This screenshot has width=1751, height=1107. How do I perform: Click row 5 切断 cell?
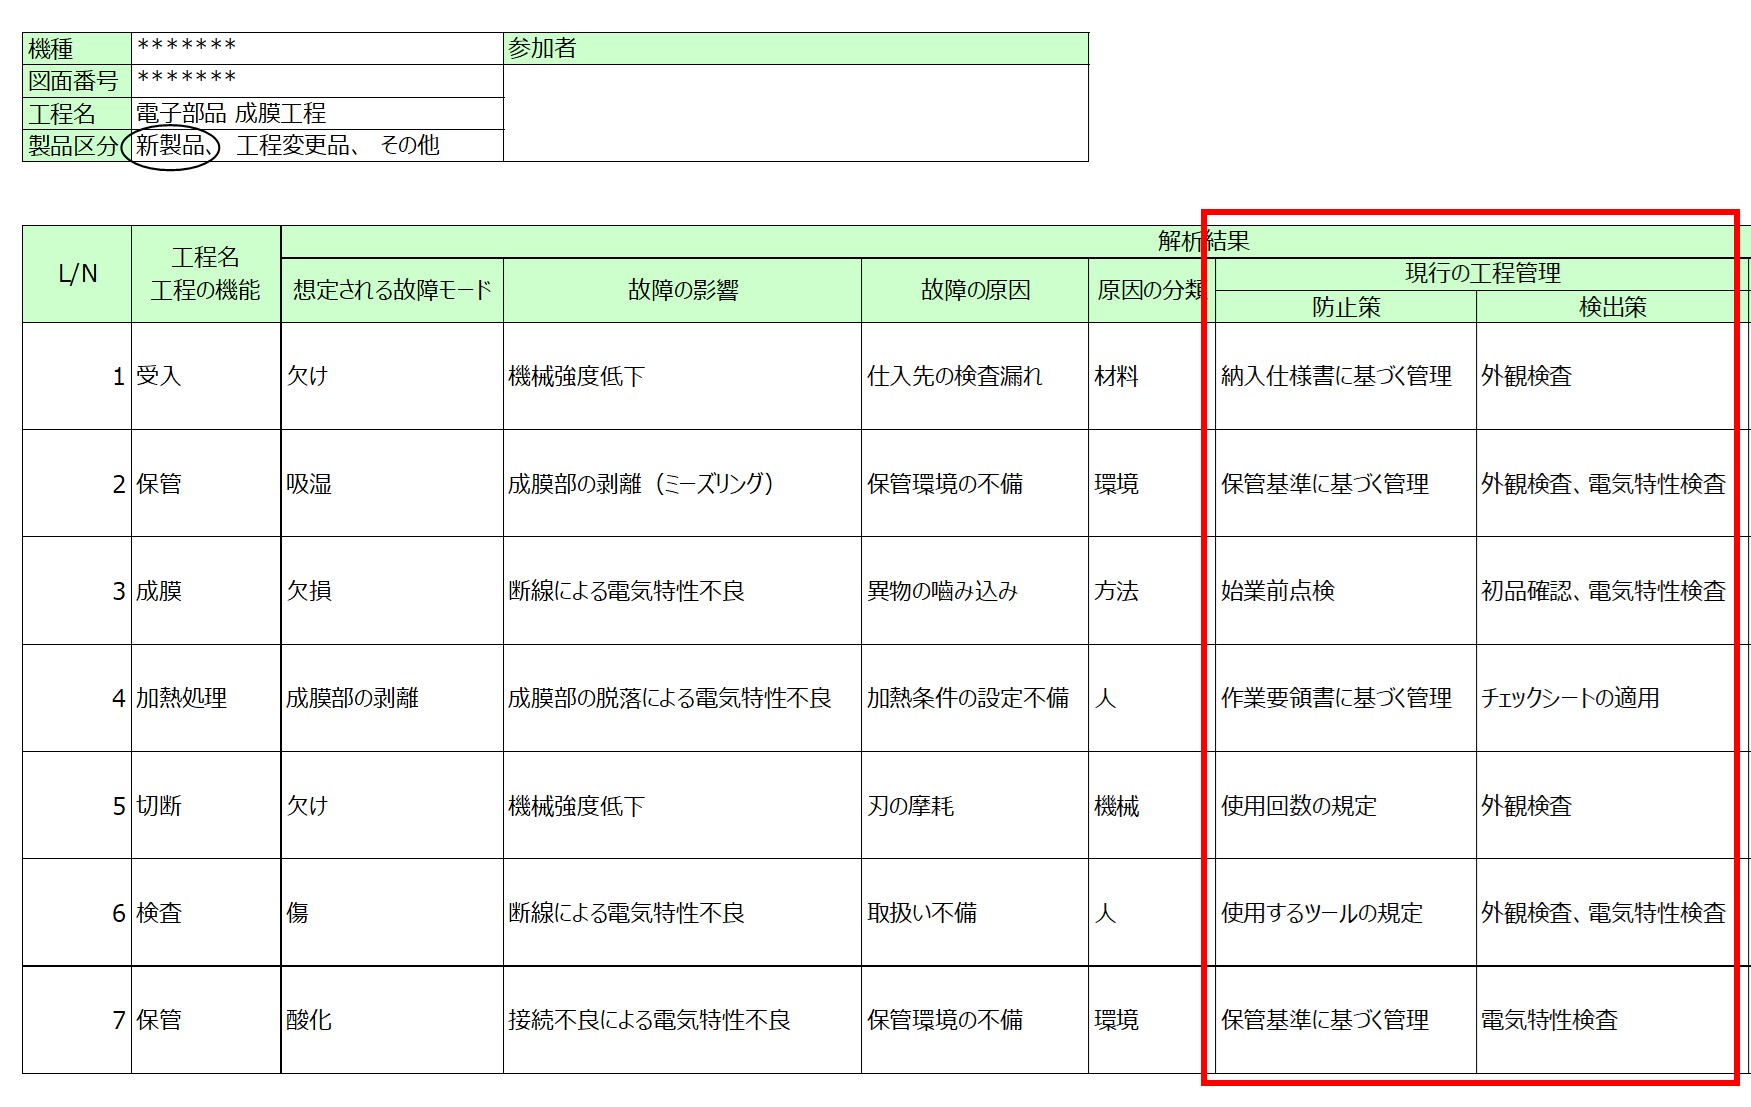click(206, 806)
